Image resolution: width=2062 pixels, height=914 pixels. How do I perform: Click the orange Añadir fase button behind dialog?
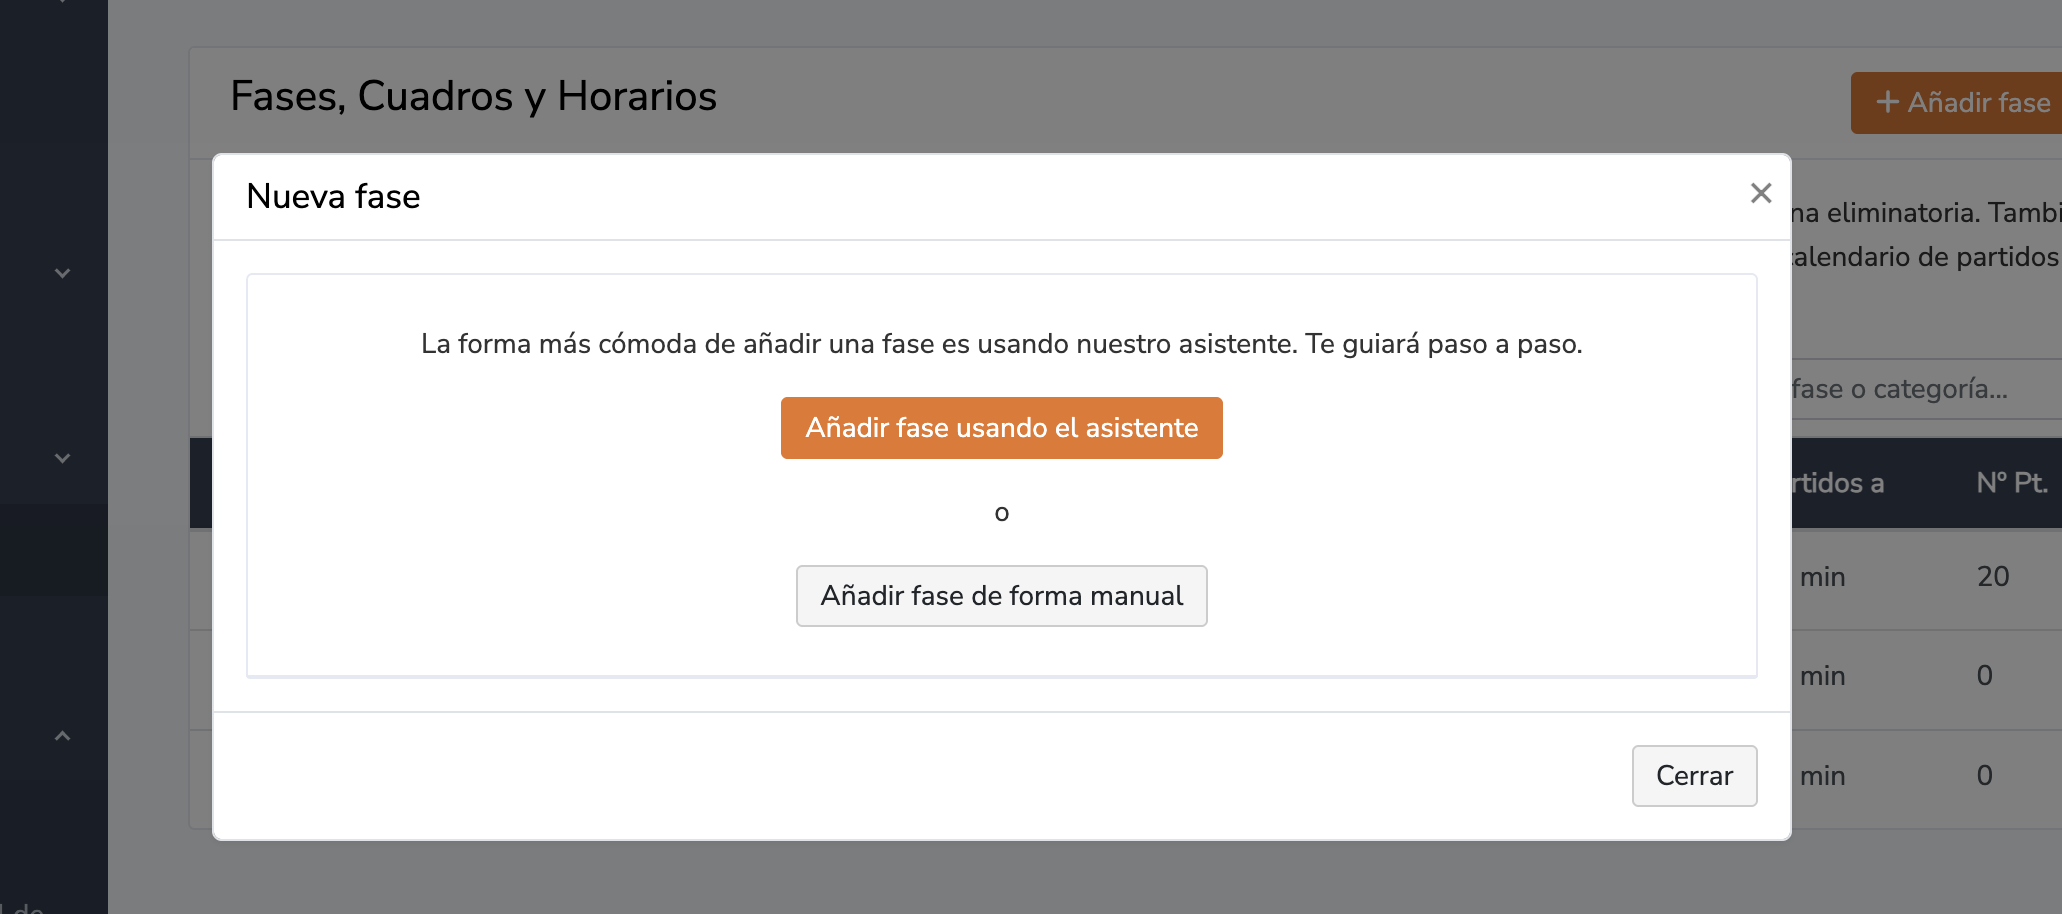point(1960,103)
